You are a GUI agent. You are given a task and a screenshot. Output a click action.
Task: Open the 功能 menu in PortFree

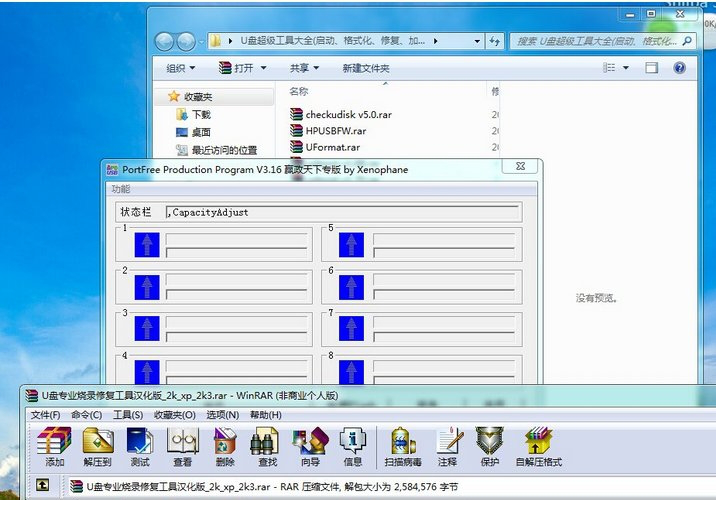(120, 189)
